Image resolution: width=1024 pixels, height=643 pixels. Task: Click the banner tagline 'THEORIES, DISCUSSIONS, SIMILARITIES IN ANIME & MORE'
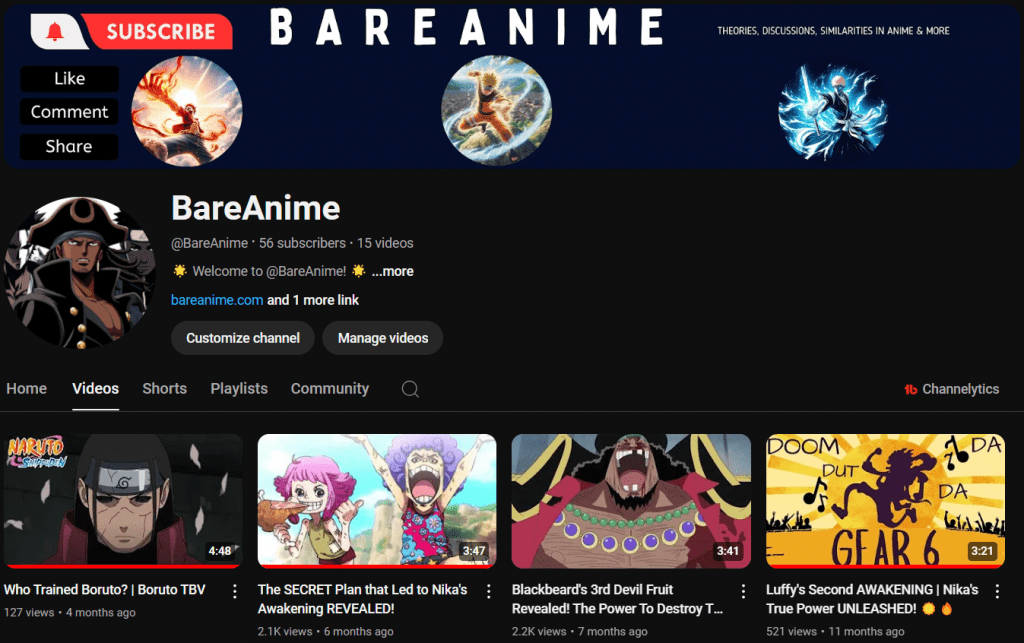pyautogui.click(x=833, y=31)
